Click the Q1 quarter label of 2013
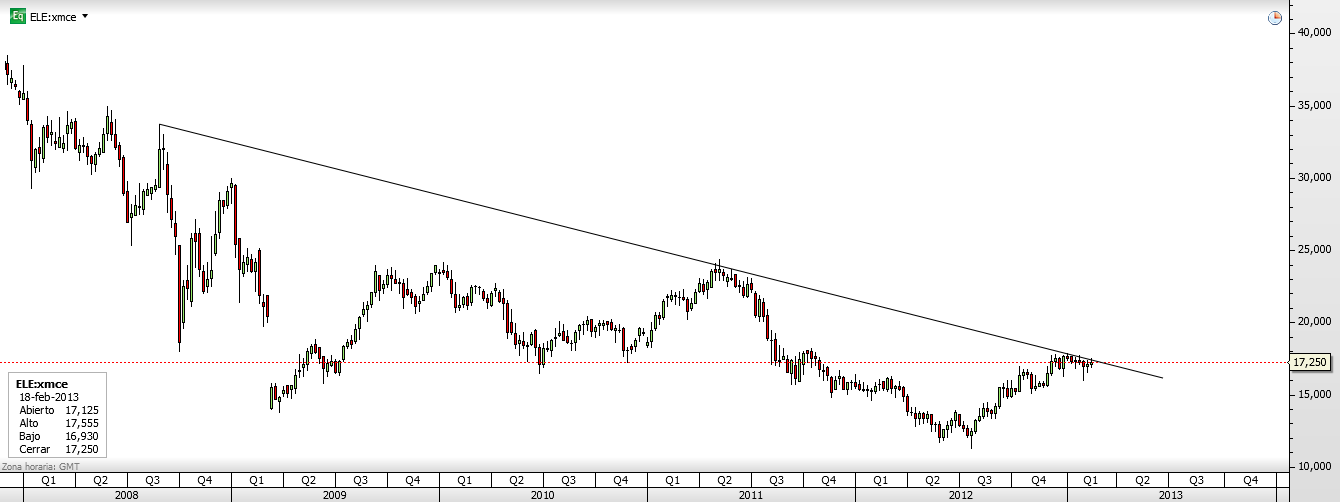The width and height of the screenshot is (1340, 502). point(1090,480)
